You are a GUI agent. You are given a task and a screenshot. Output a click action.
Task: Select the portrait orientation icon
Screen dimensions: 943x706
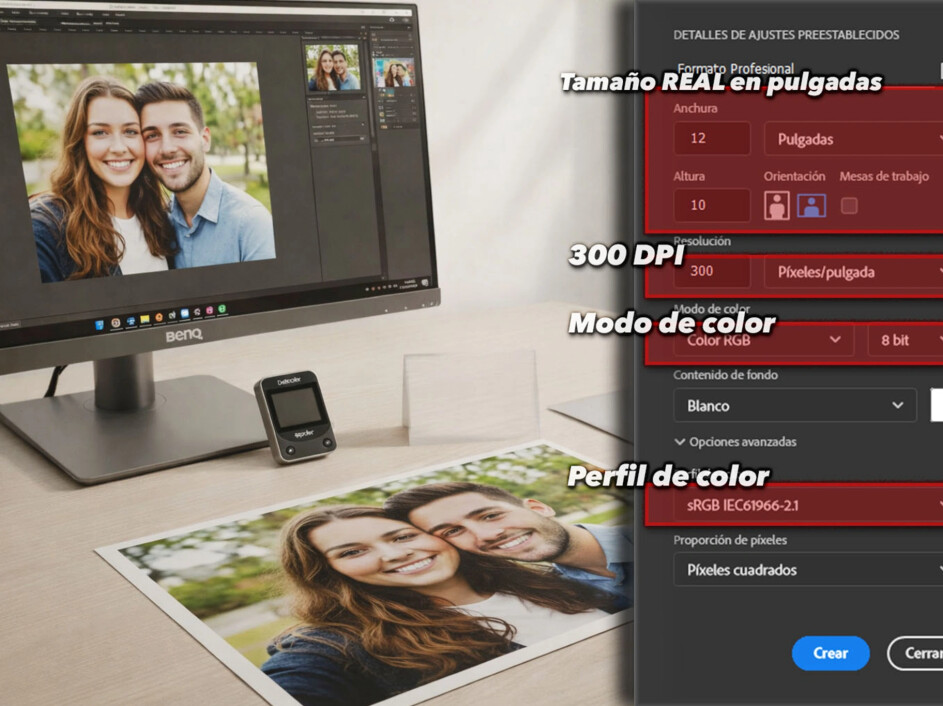(777, 204)
